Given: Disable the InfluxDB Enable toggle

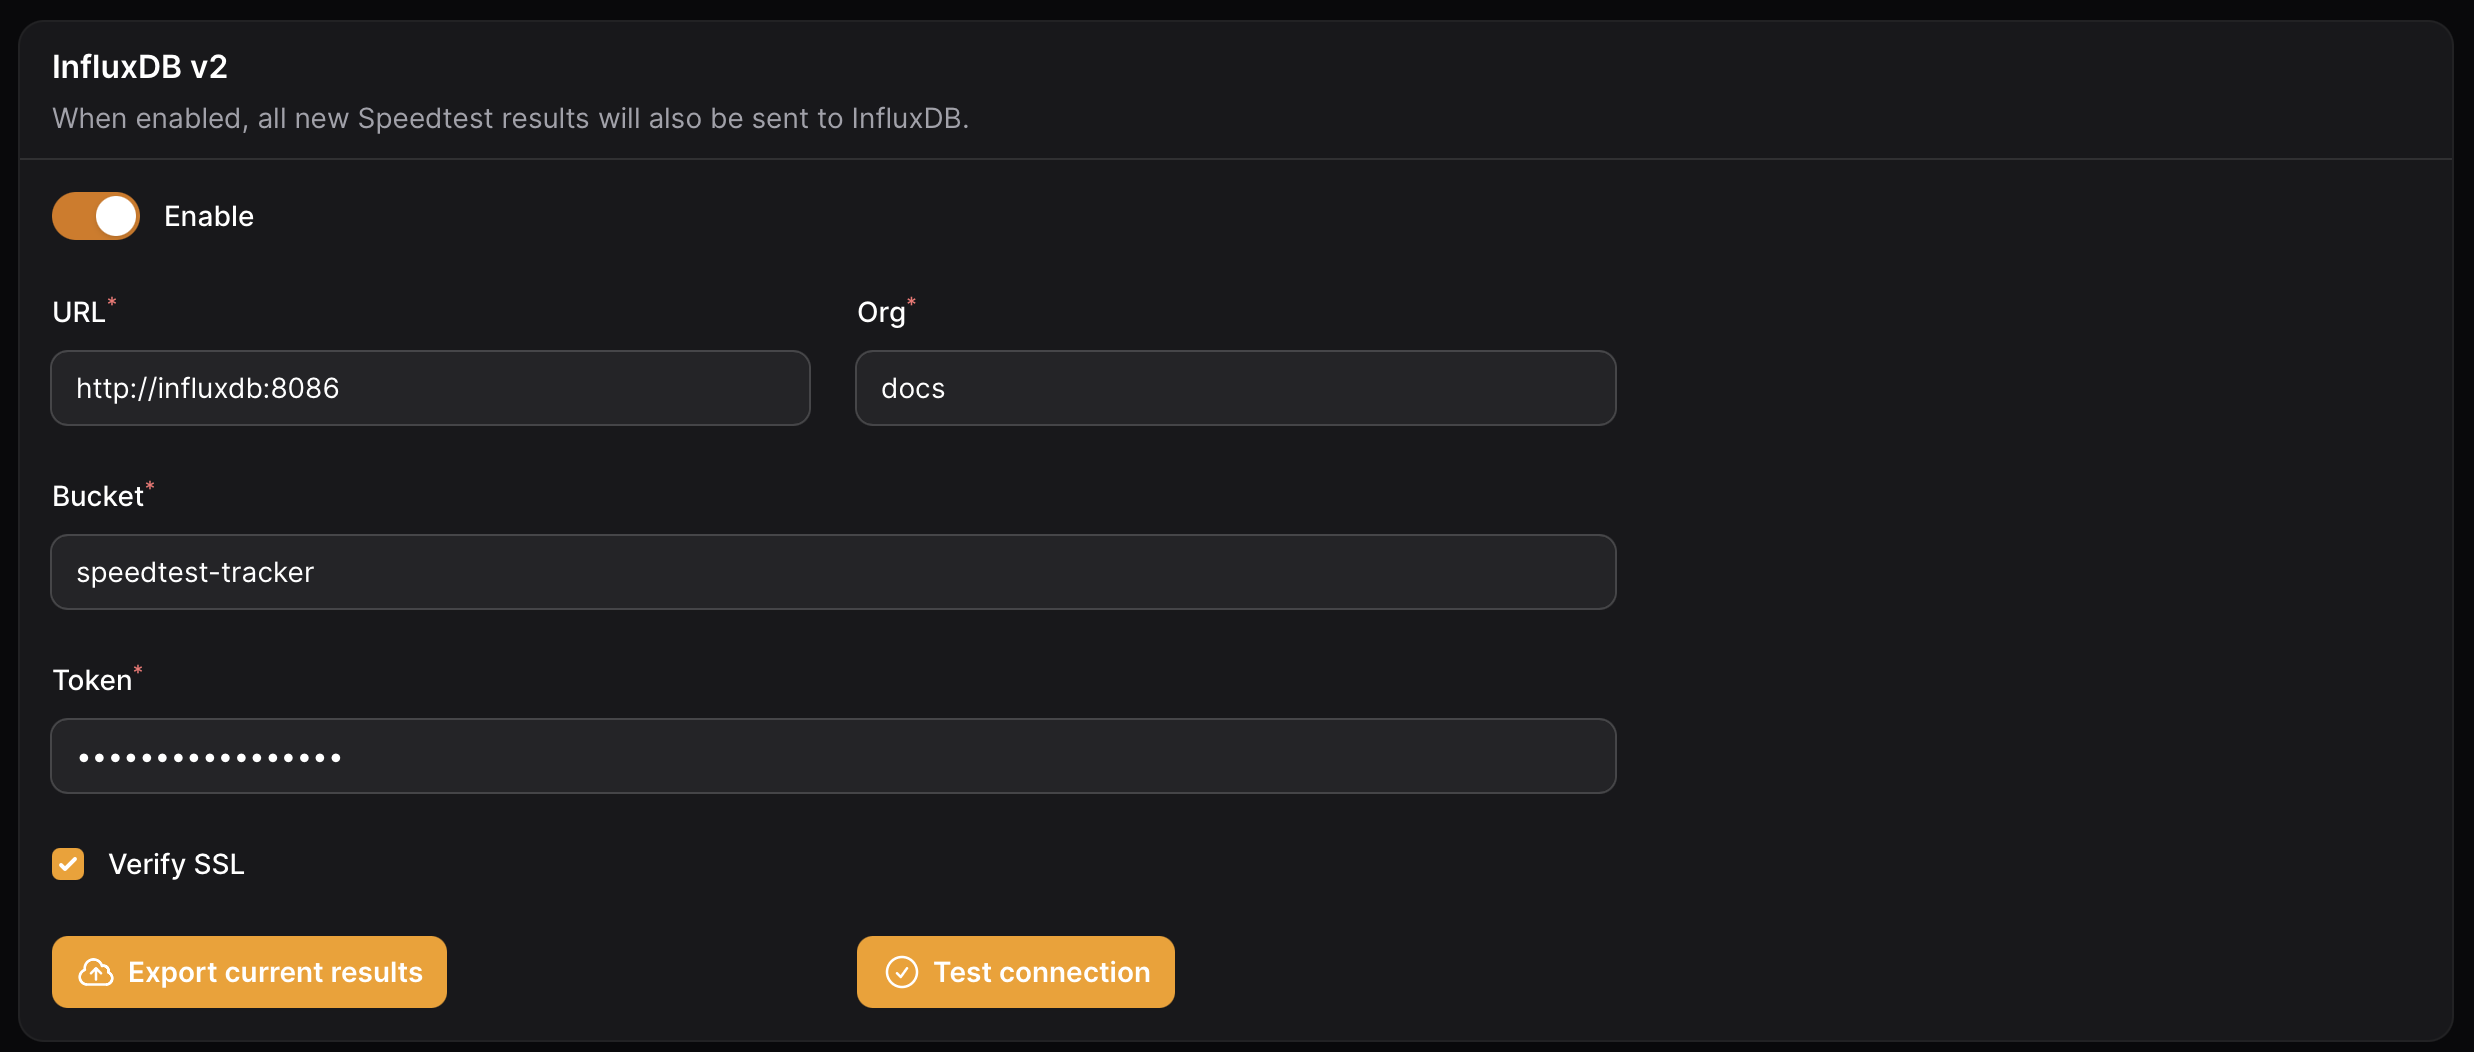Looking at the screenshot, I should tap(96, 216).
